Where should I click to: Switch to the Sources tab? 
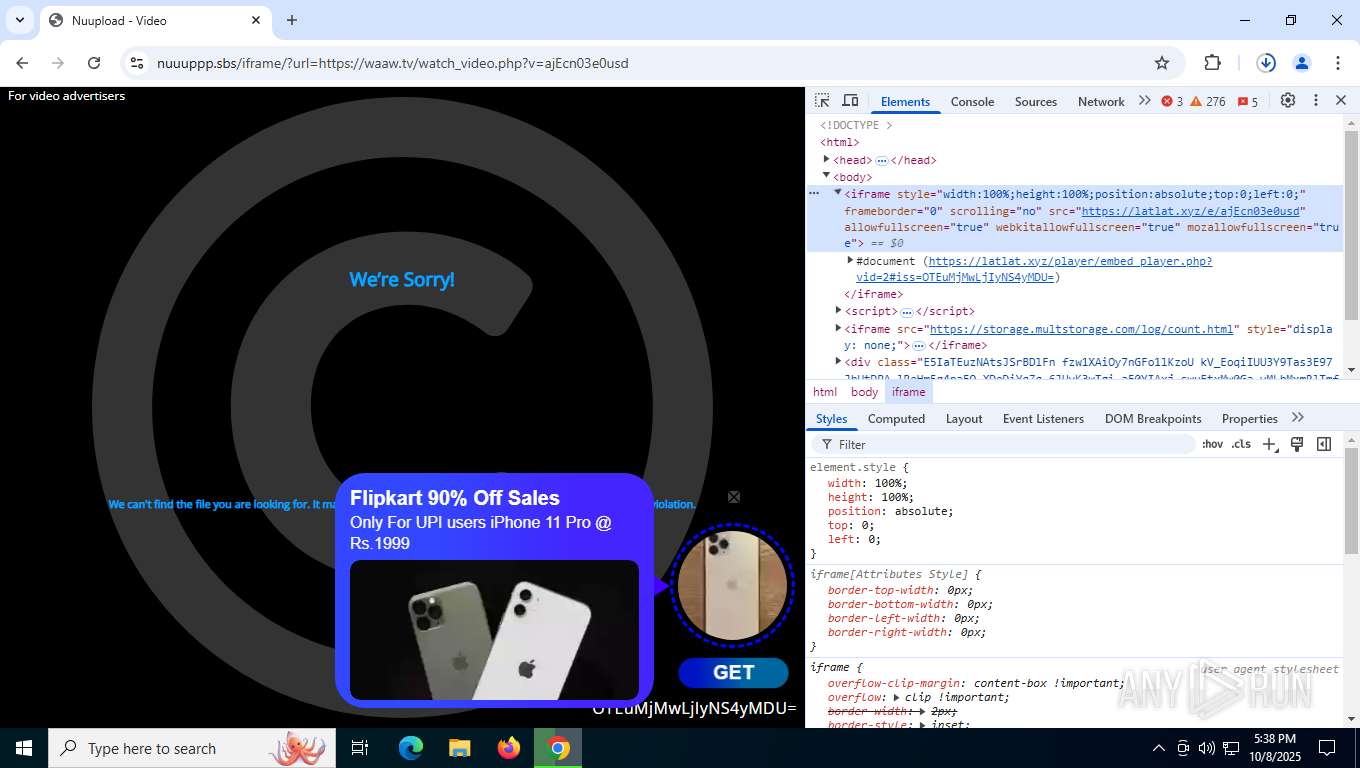1036,101
